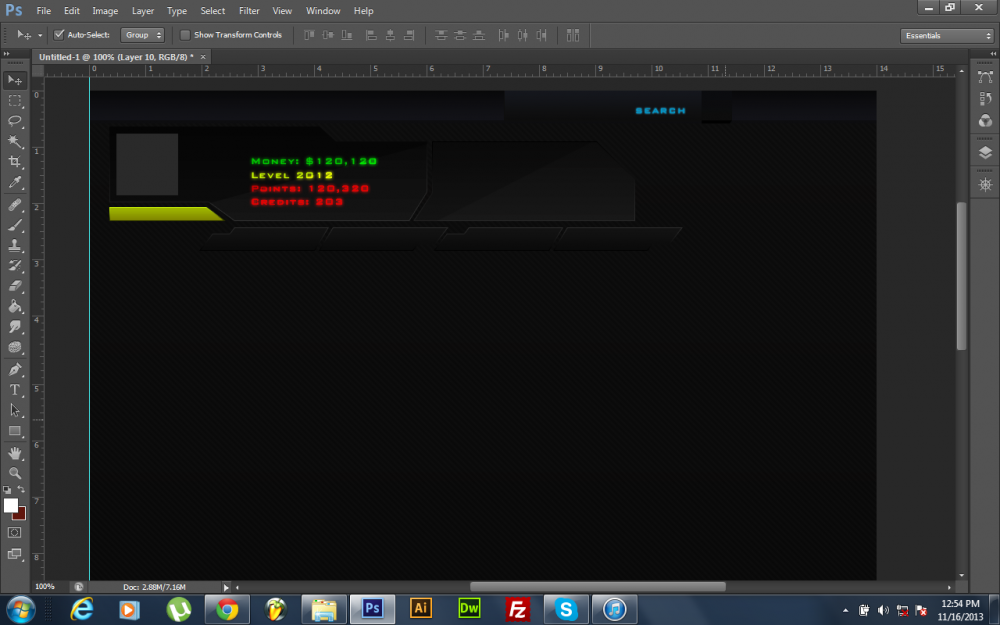
Task: Choose the Zoom tool in toolbox
Action: point(15,473)
